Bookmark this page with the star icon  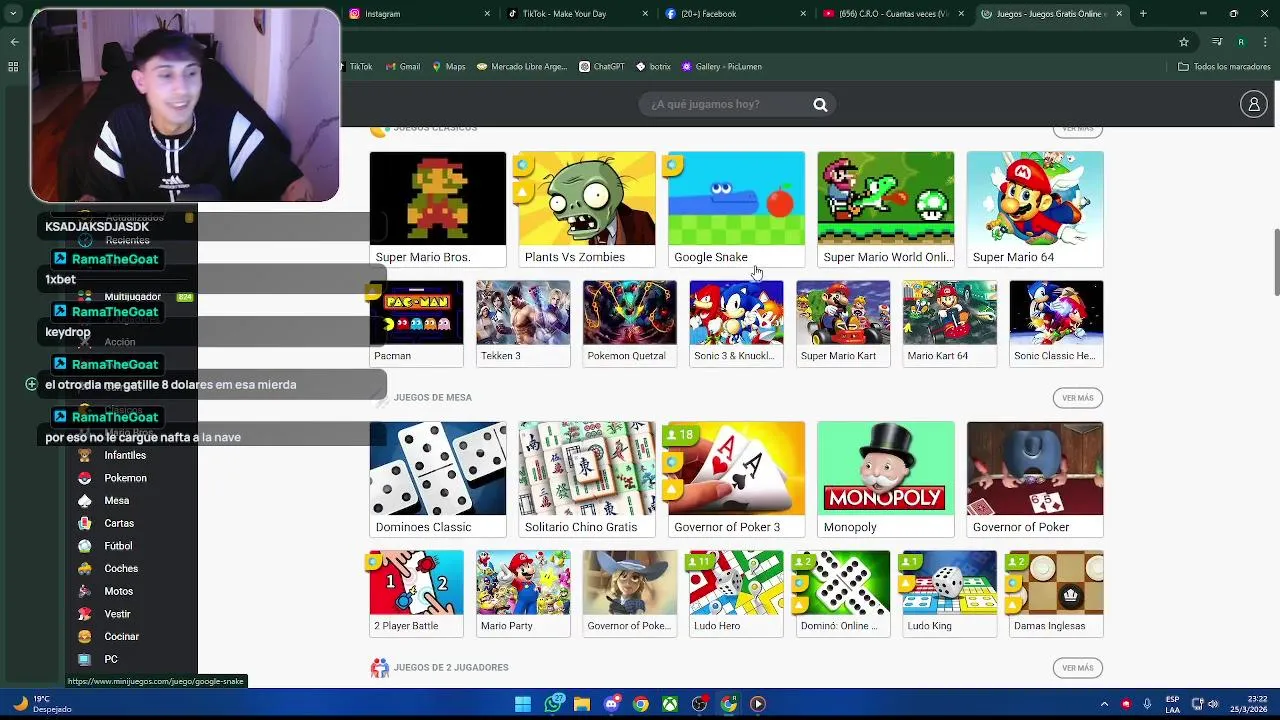pyautogui.click(x=1184, y=42)
